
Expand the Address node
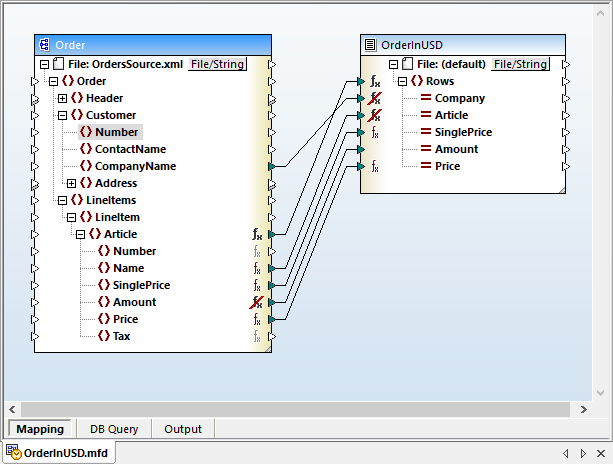pos(71,183)
